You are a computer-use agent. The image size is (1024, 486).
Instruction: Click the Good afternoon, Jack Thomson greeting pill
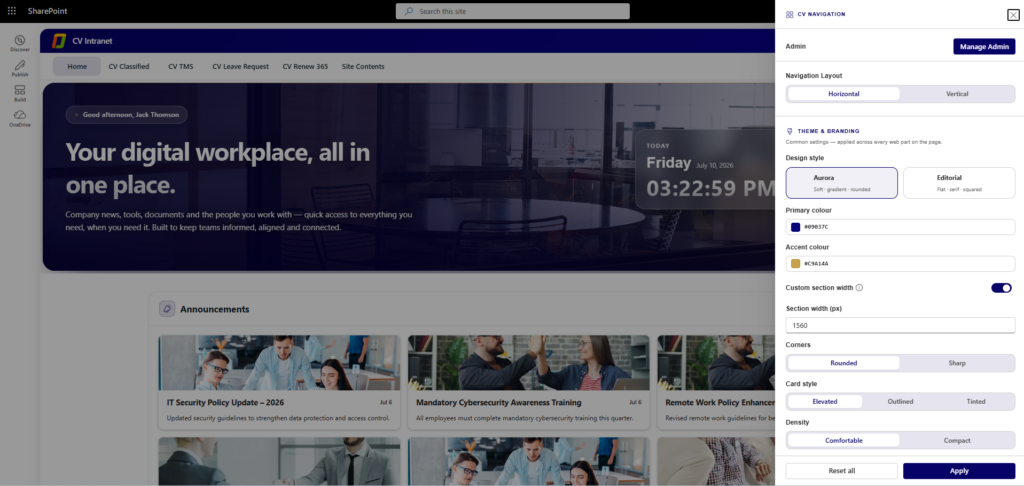(x=127, y=115)
